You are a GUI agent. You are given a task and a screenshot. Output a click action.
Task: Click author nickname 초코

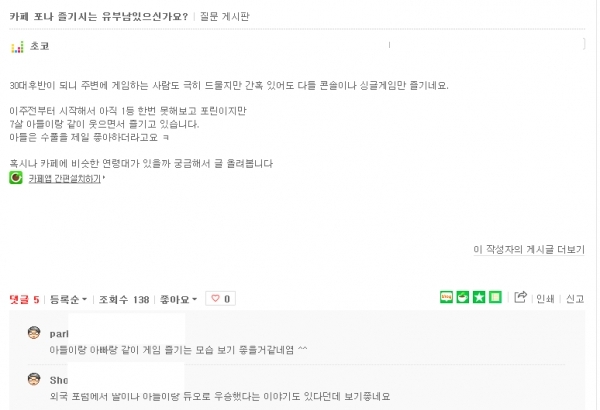pos(40,46)
